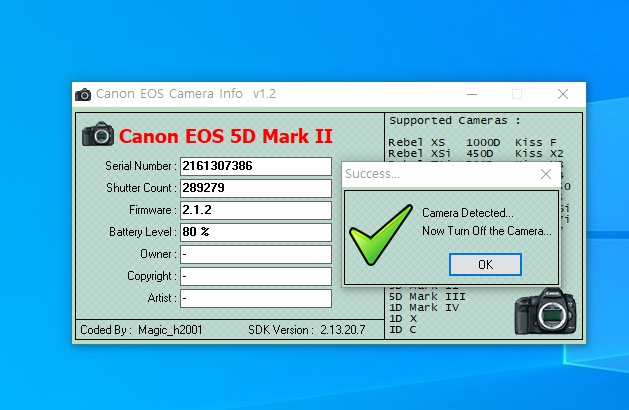Click the 'Camera Detected...' message
The height and width of the screenshot is (410, 629).
tap(467, 213)
